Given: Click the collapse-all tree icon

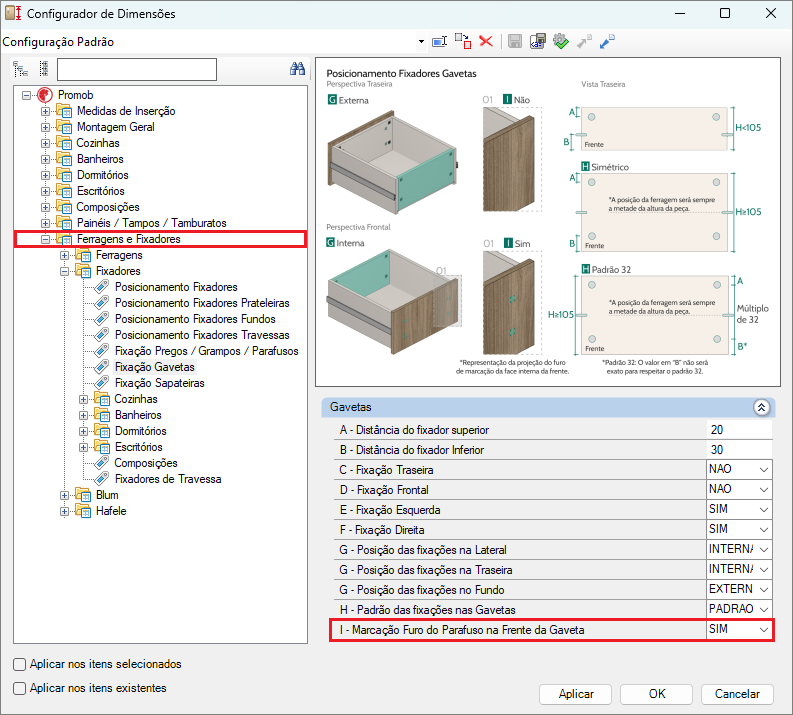Looking at the screenshot, I should pos(43,69).
